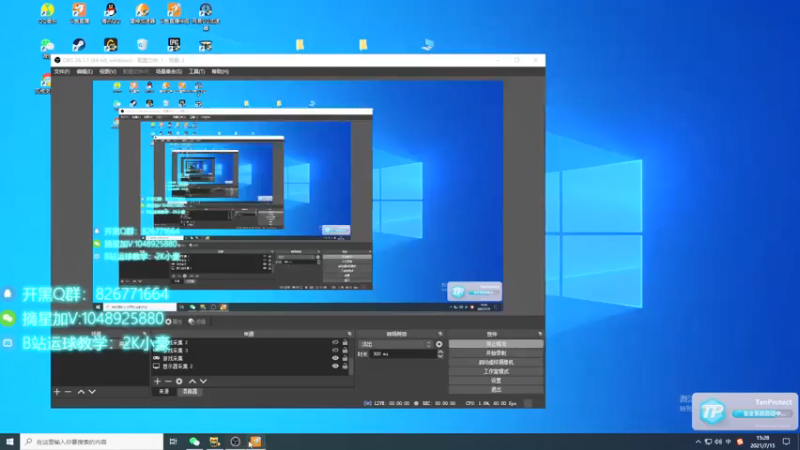The image size is (800, 450).
Task: Open notification center on taskbar
Action: pyautogui.click(x=787, y=442)
